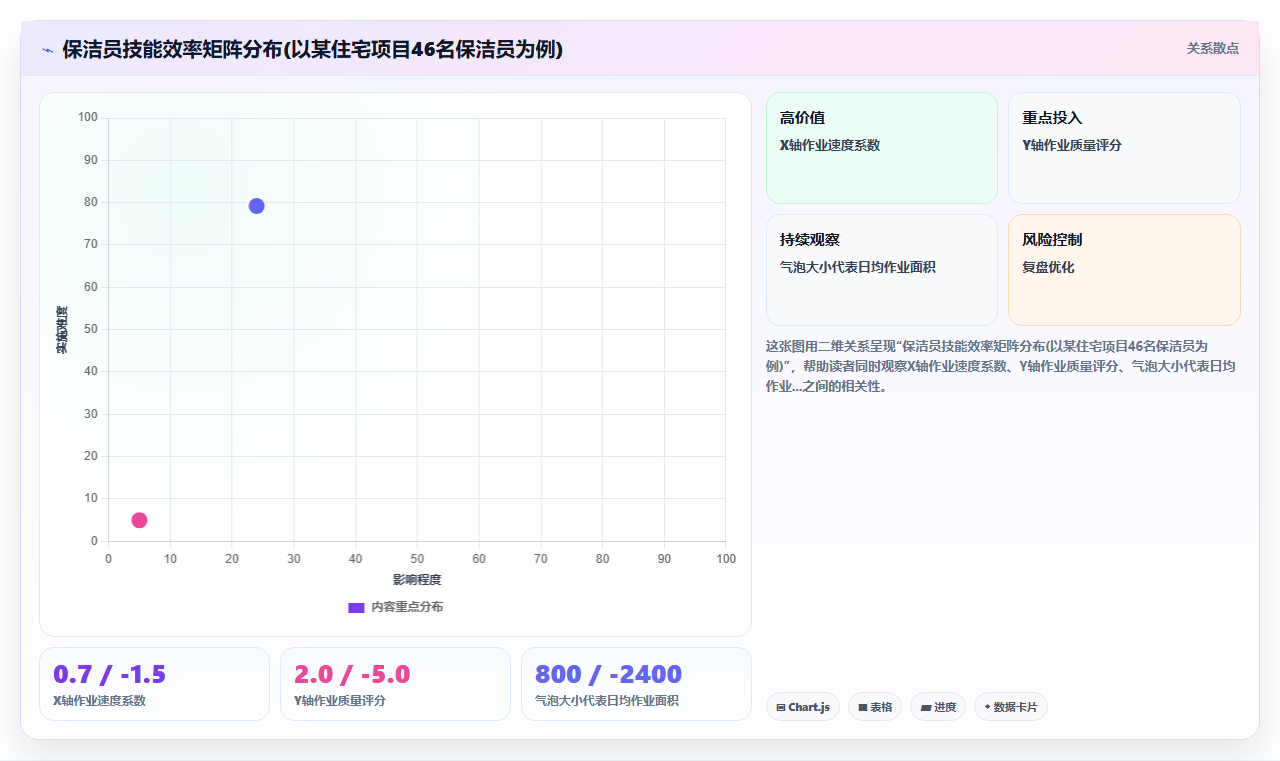Toggle the 内容重点分布 legend entry
Screen dimensions: 1280x761
(395, 607)
